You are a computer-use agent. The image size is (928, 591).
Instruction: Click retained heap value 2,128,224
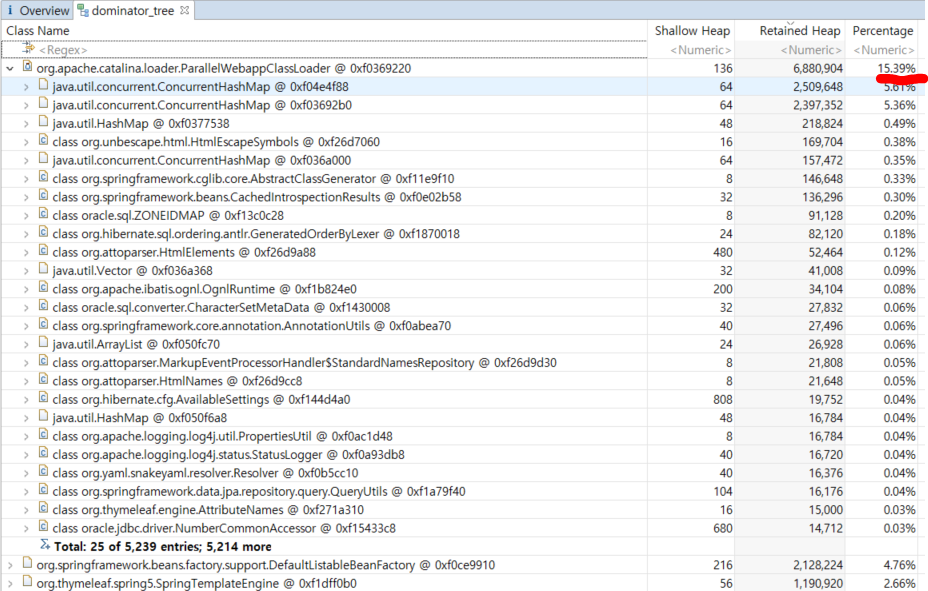(818, 566)
